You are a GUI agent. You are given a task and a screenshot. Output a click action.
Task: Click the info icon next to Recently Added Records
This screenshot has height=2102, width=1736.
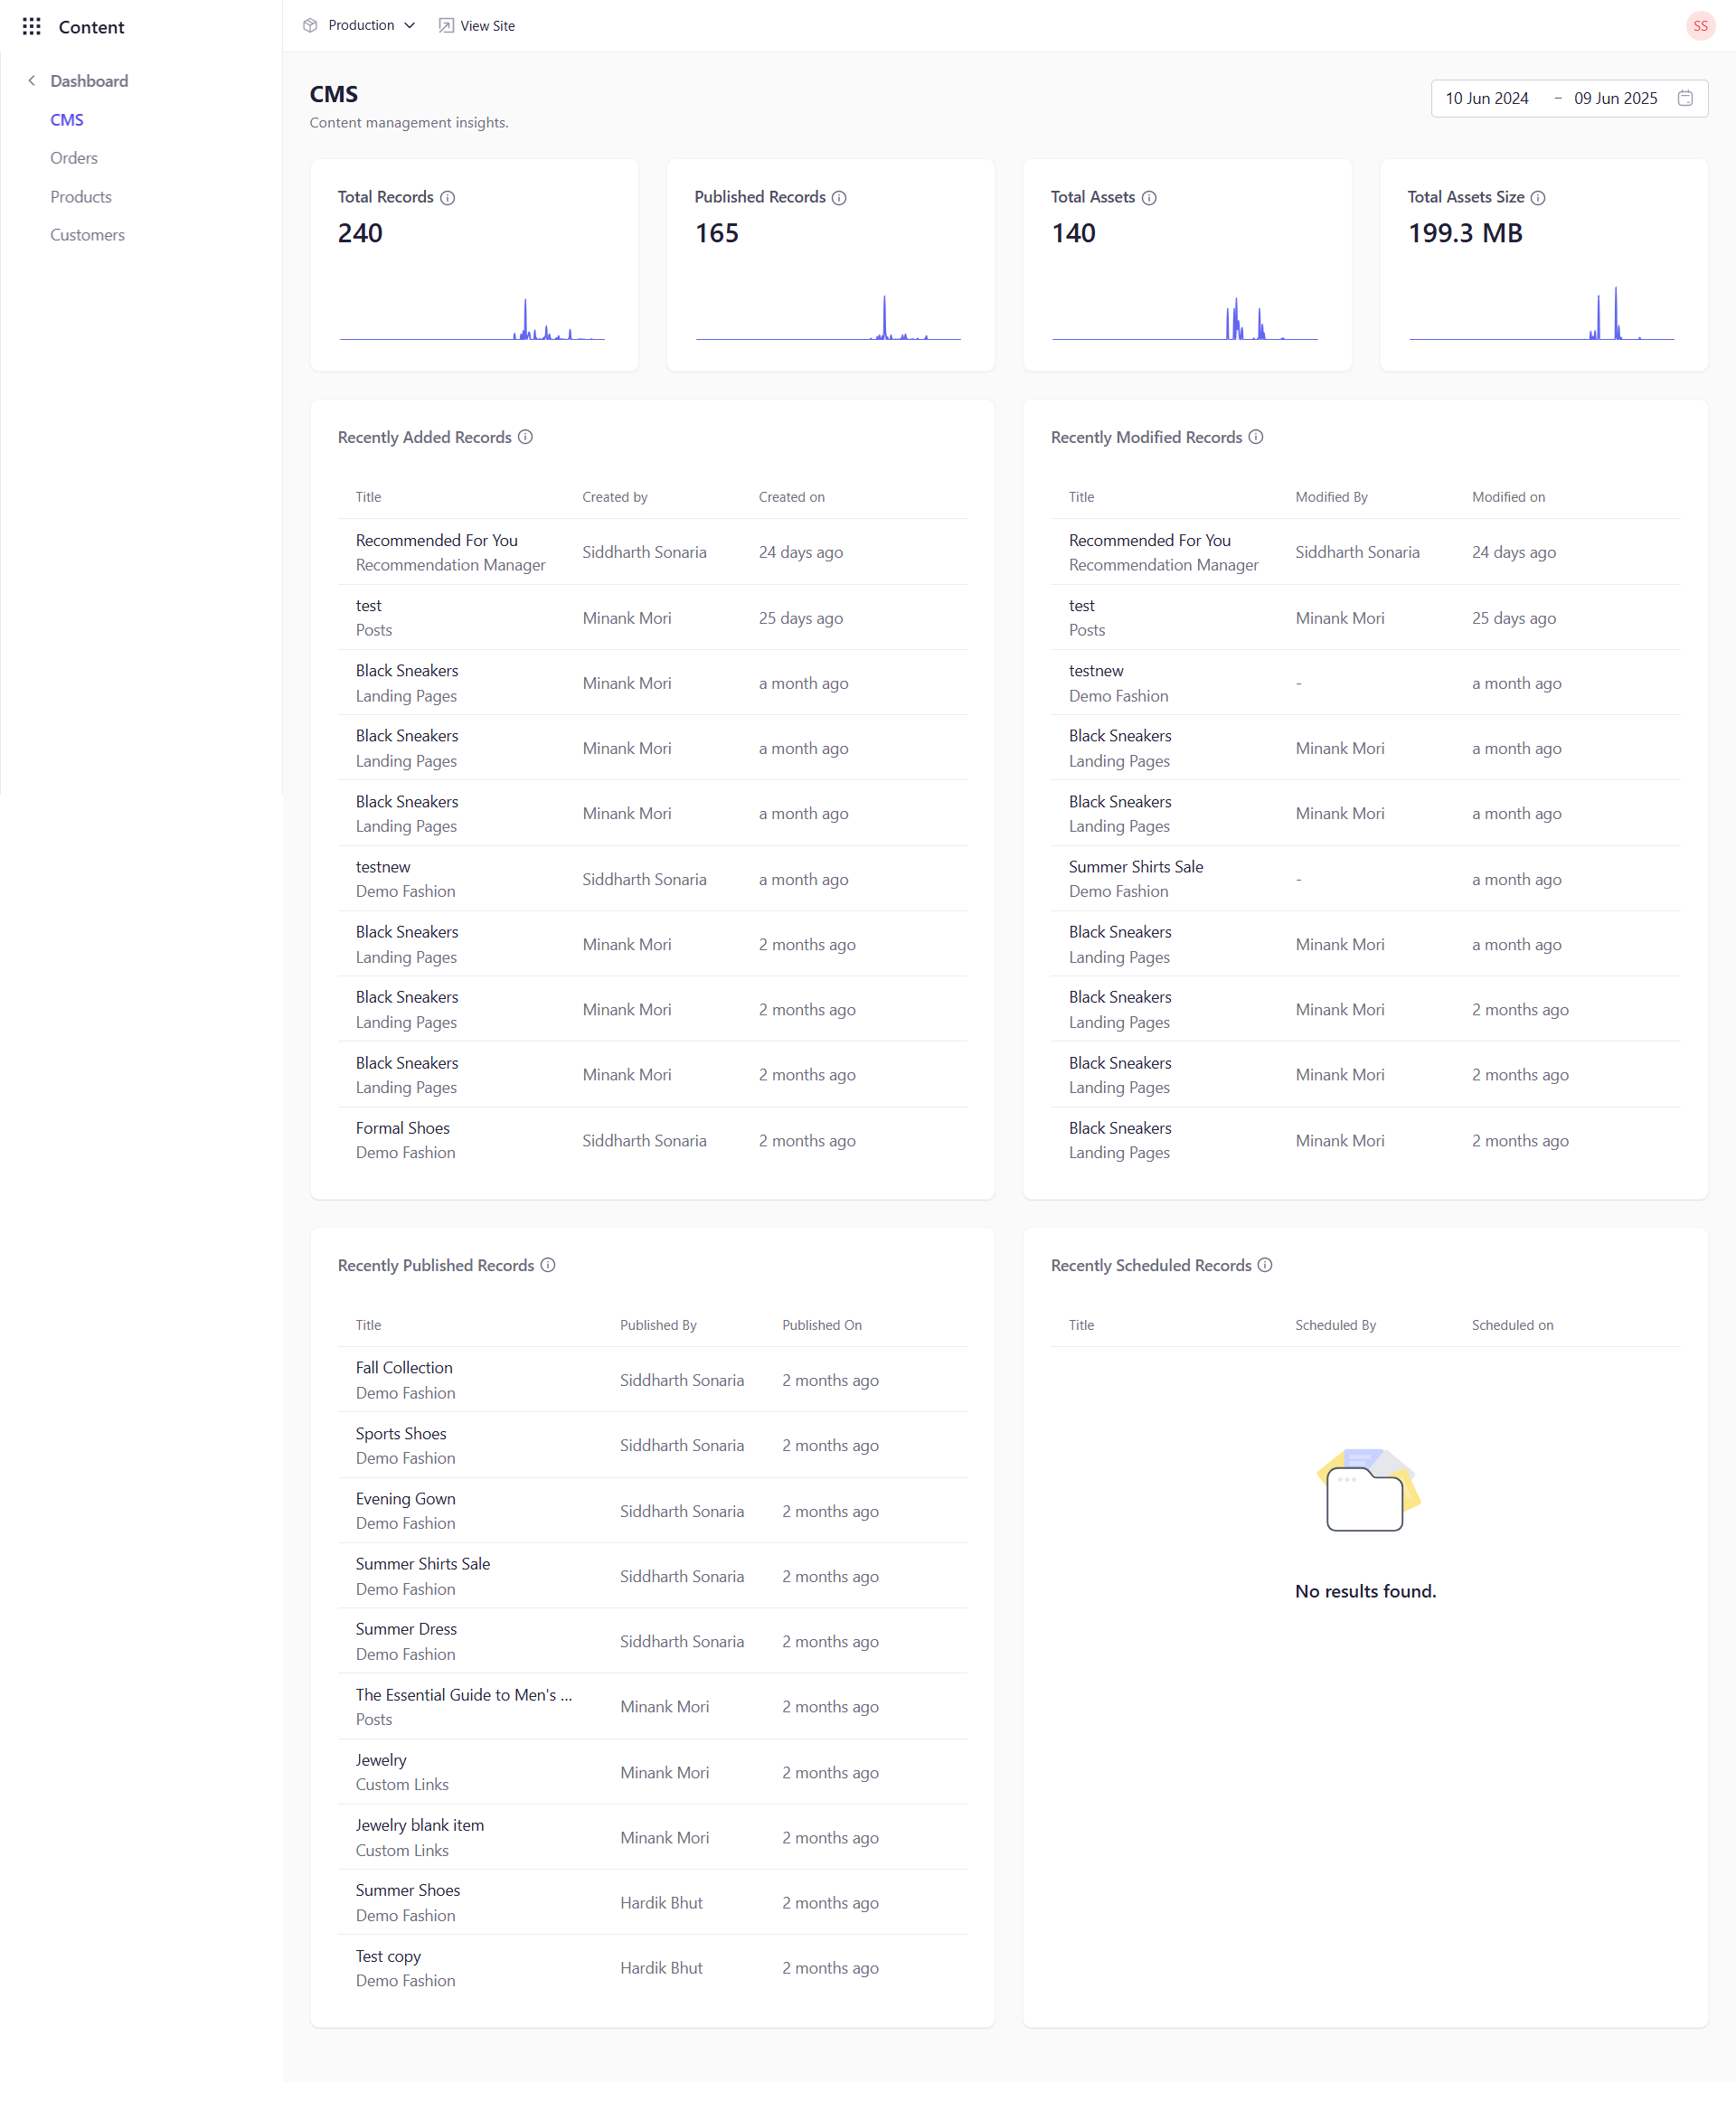click(x=526, y=437)
